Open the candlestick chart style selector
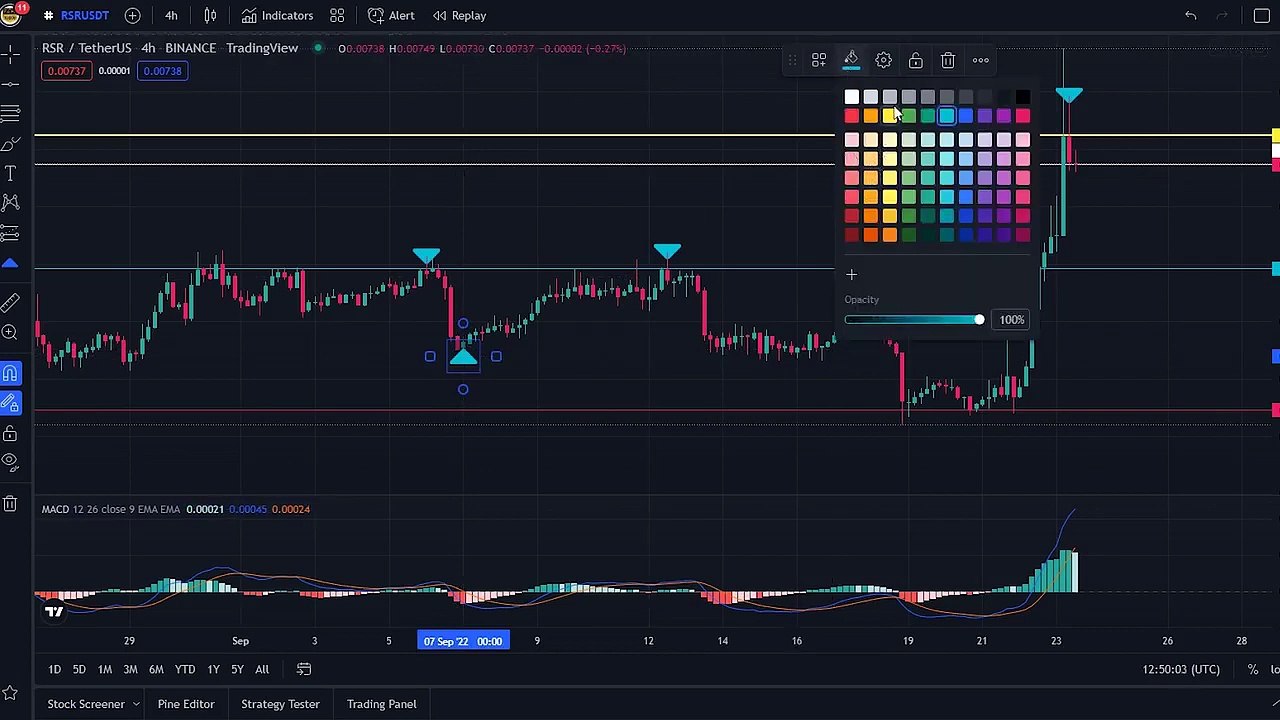Image resolution: width=1280 pixels, height=720 pixels. pyautogui.click(x=210, y=15)
